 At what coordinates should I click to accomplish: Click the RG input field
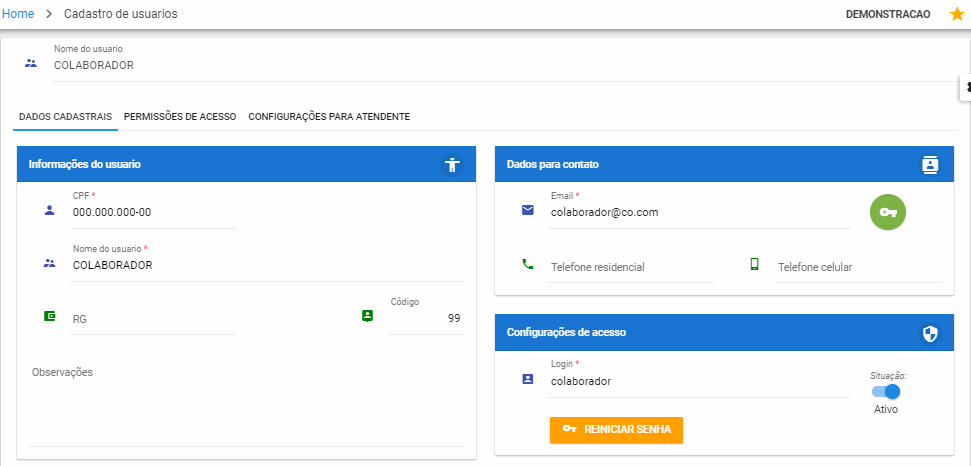coord(154,319)
